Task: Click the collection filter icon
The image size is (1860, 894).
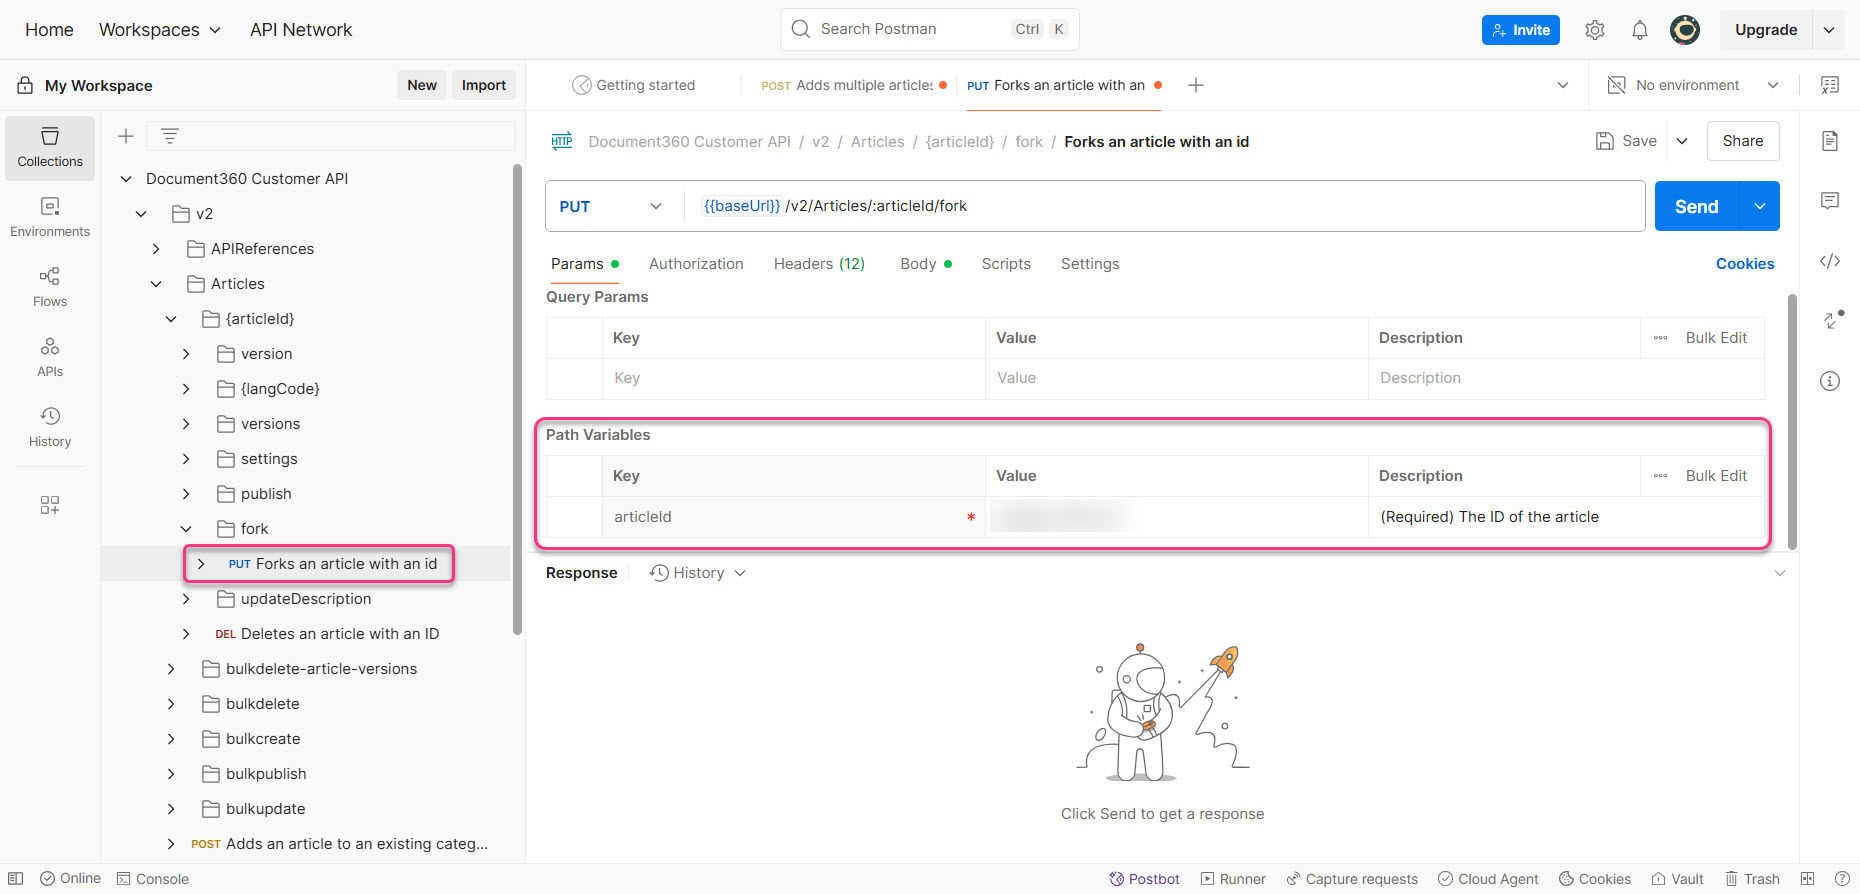Action: [170, 136]
